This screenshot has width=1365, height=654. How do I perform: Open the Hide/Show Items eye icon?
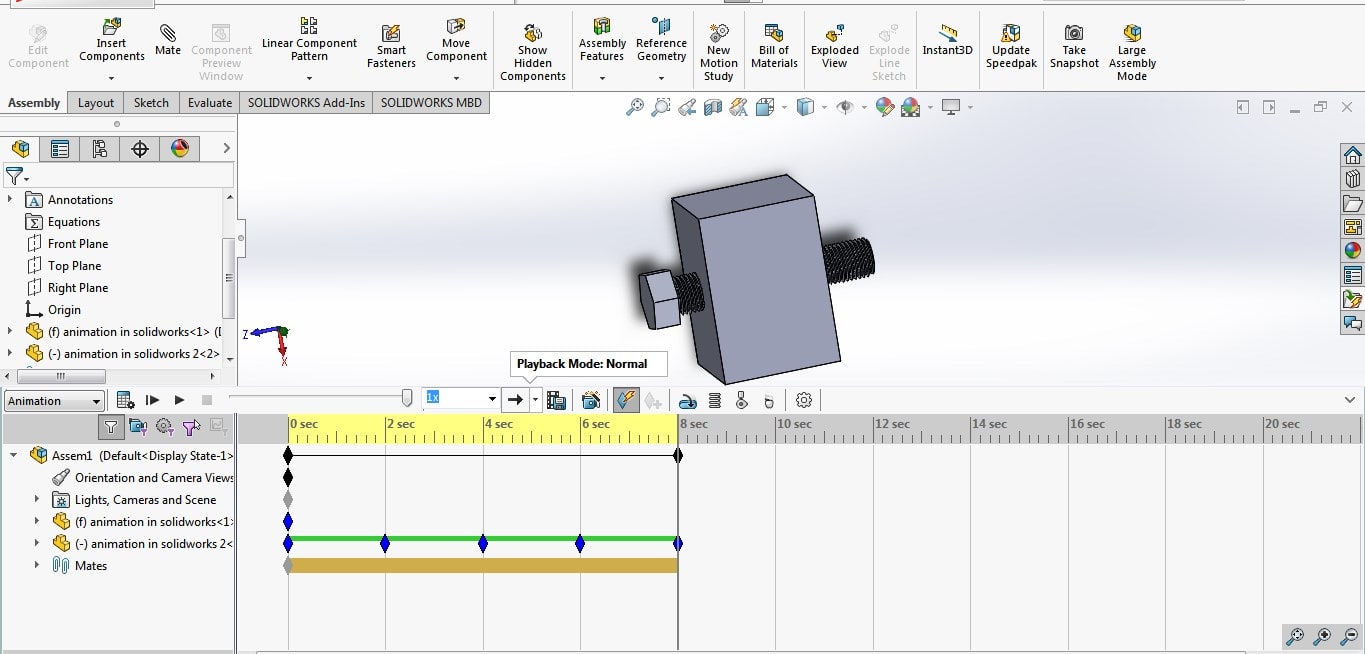tap(845, 107)
